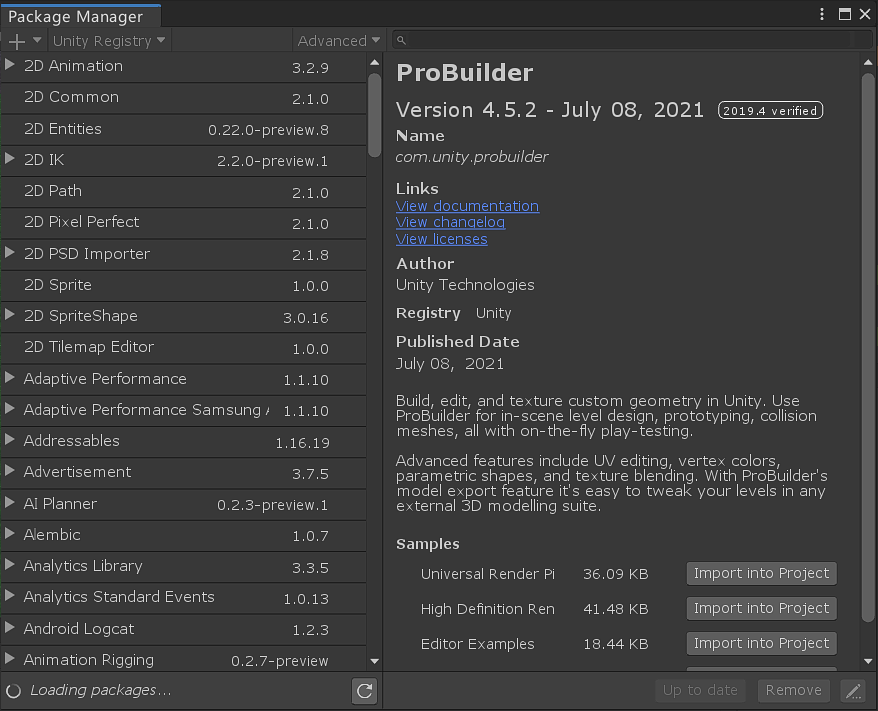Viewport: 878px width, 711px height.
Task: Expand the 2D IK package versions
Action: point(10,158)
